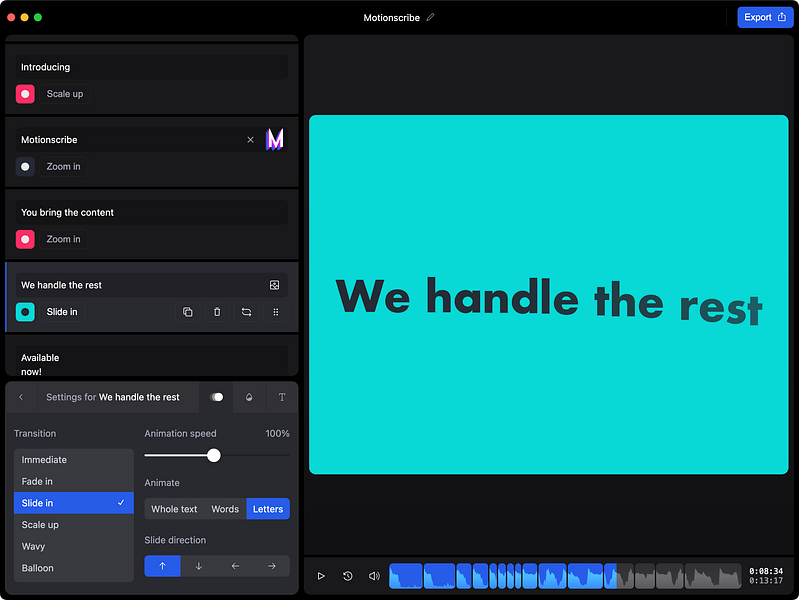
Task: Duplicate the We handle the rest slide
Action: pyautogui.click(x=188, y=312)
